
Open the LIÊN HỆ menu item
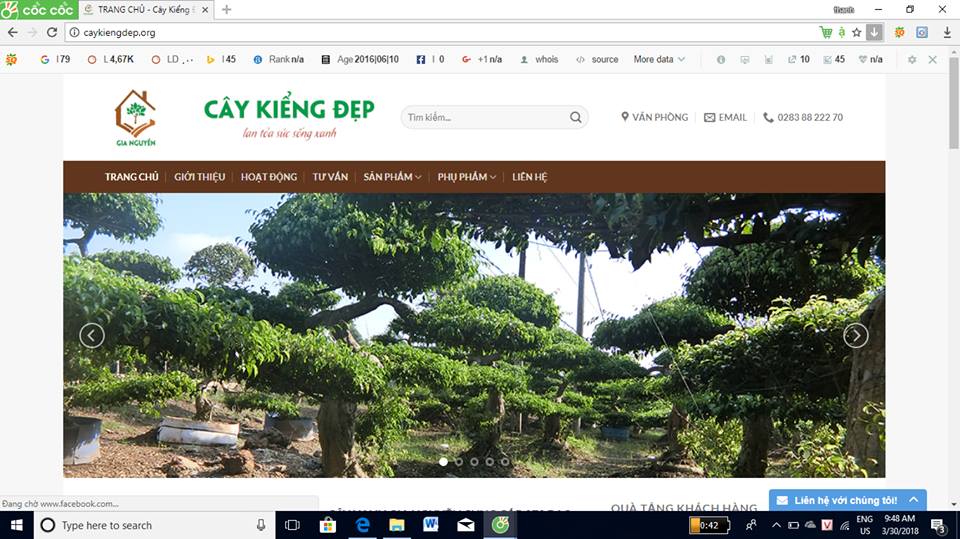tap(529, 177)
